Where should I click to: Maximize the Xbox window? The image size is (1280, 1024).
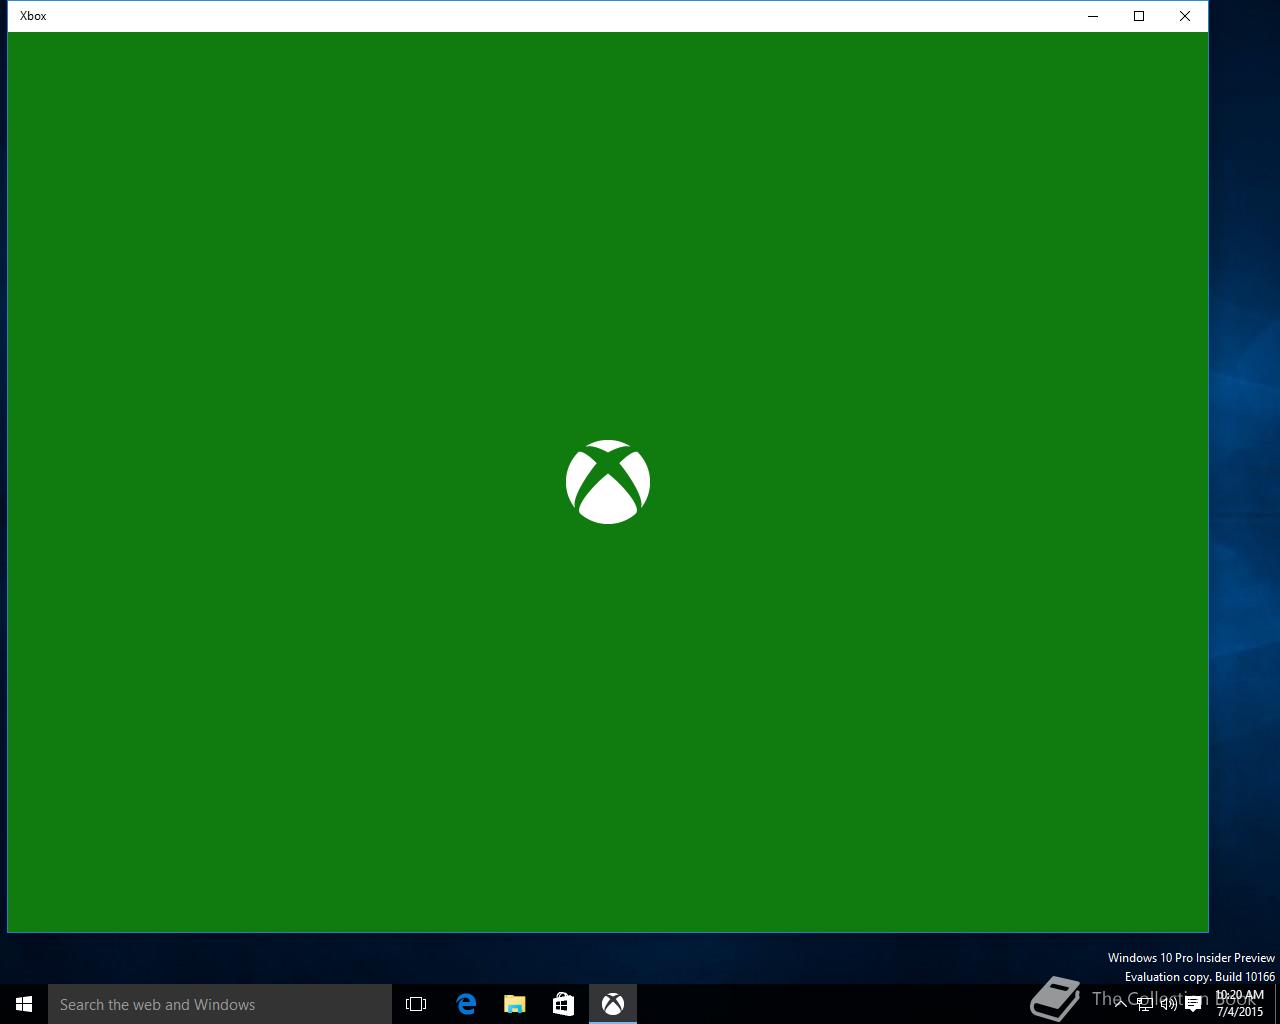tap(1139, 16)
